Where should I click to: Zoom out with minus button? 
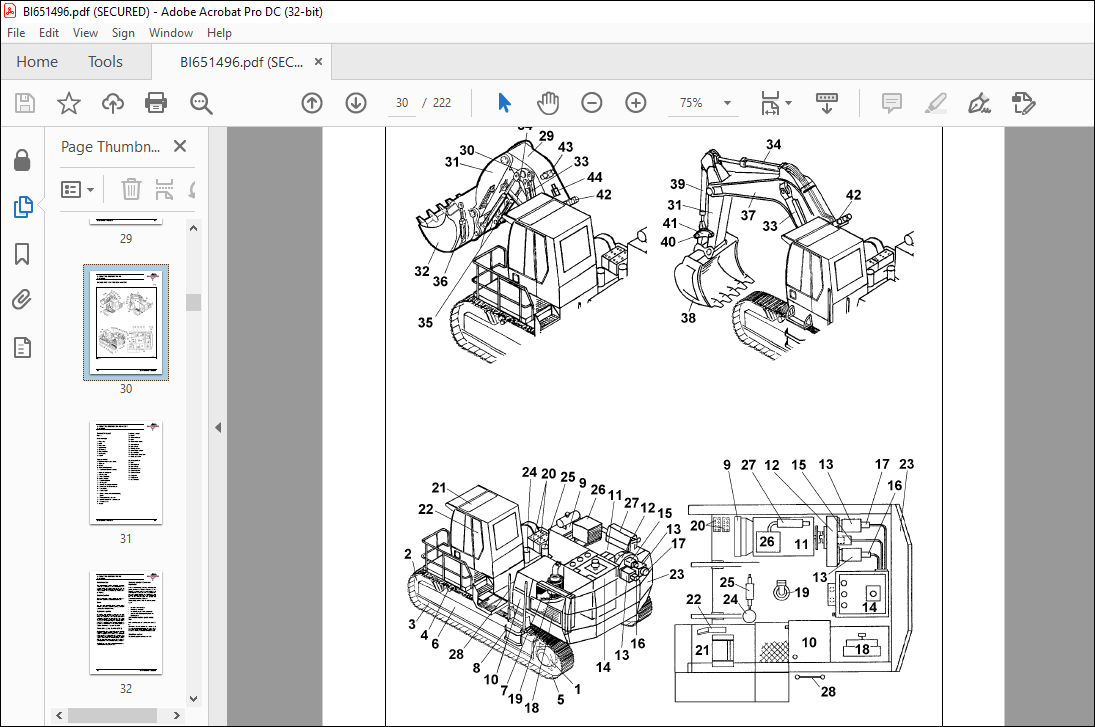point(591,103)
